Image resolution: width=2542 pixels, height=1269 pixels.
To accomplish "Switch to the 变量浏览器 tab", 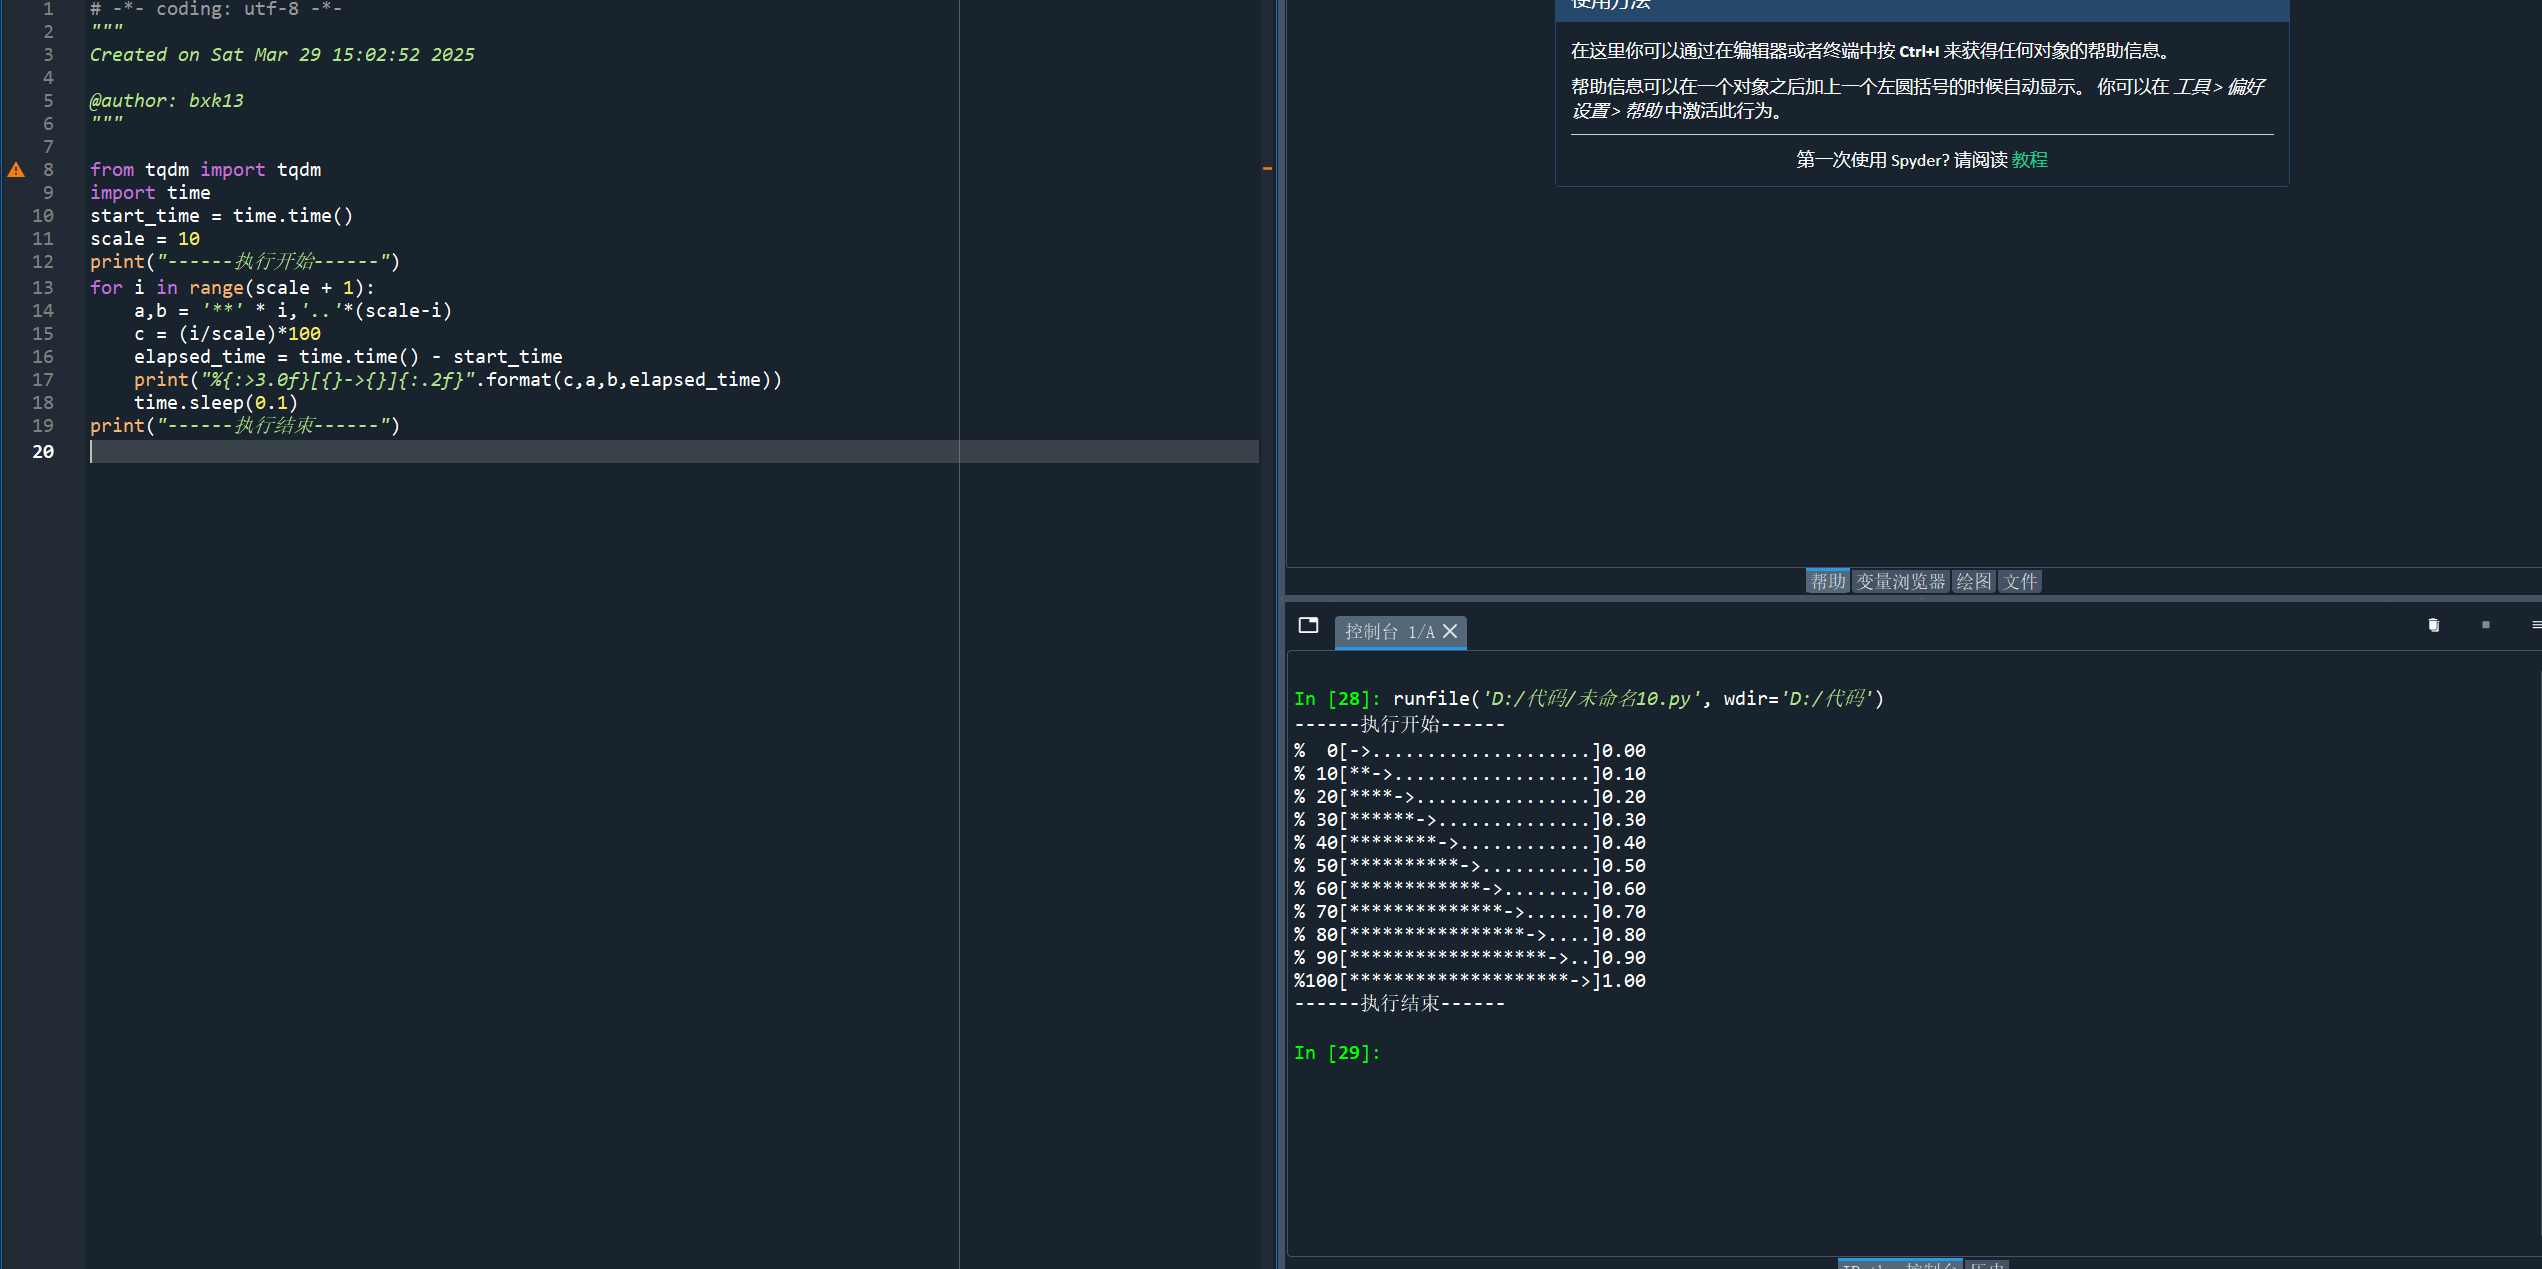I will (1900, 581).
